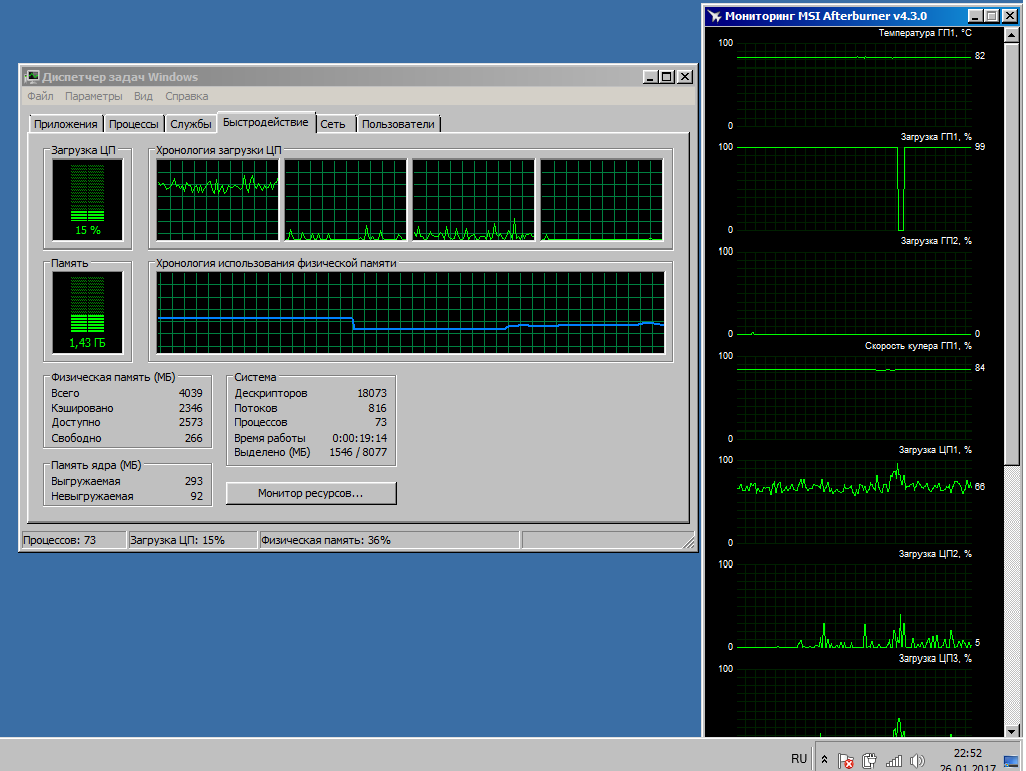The height and width of the screenshot is (771, 1026).
Task: Click the Task Manager title bar icon
Action: (x=32, y=77)
